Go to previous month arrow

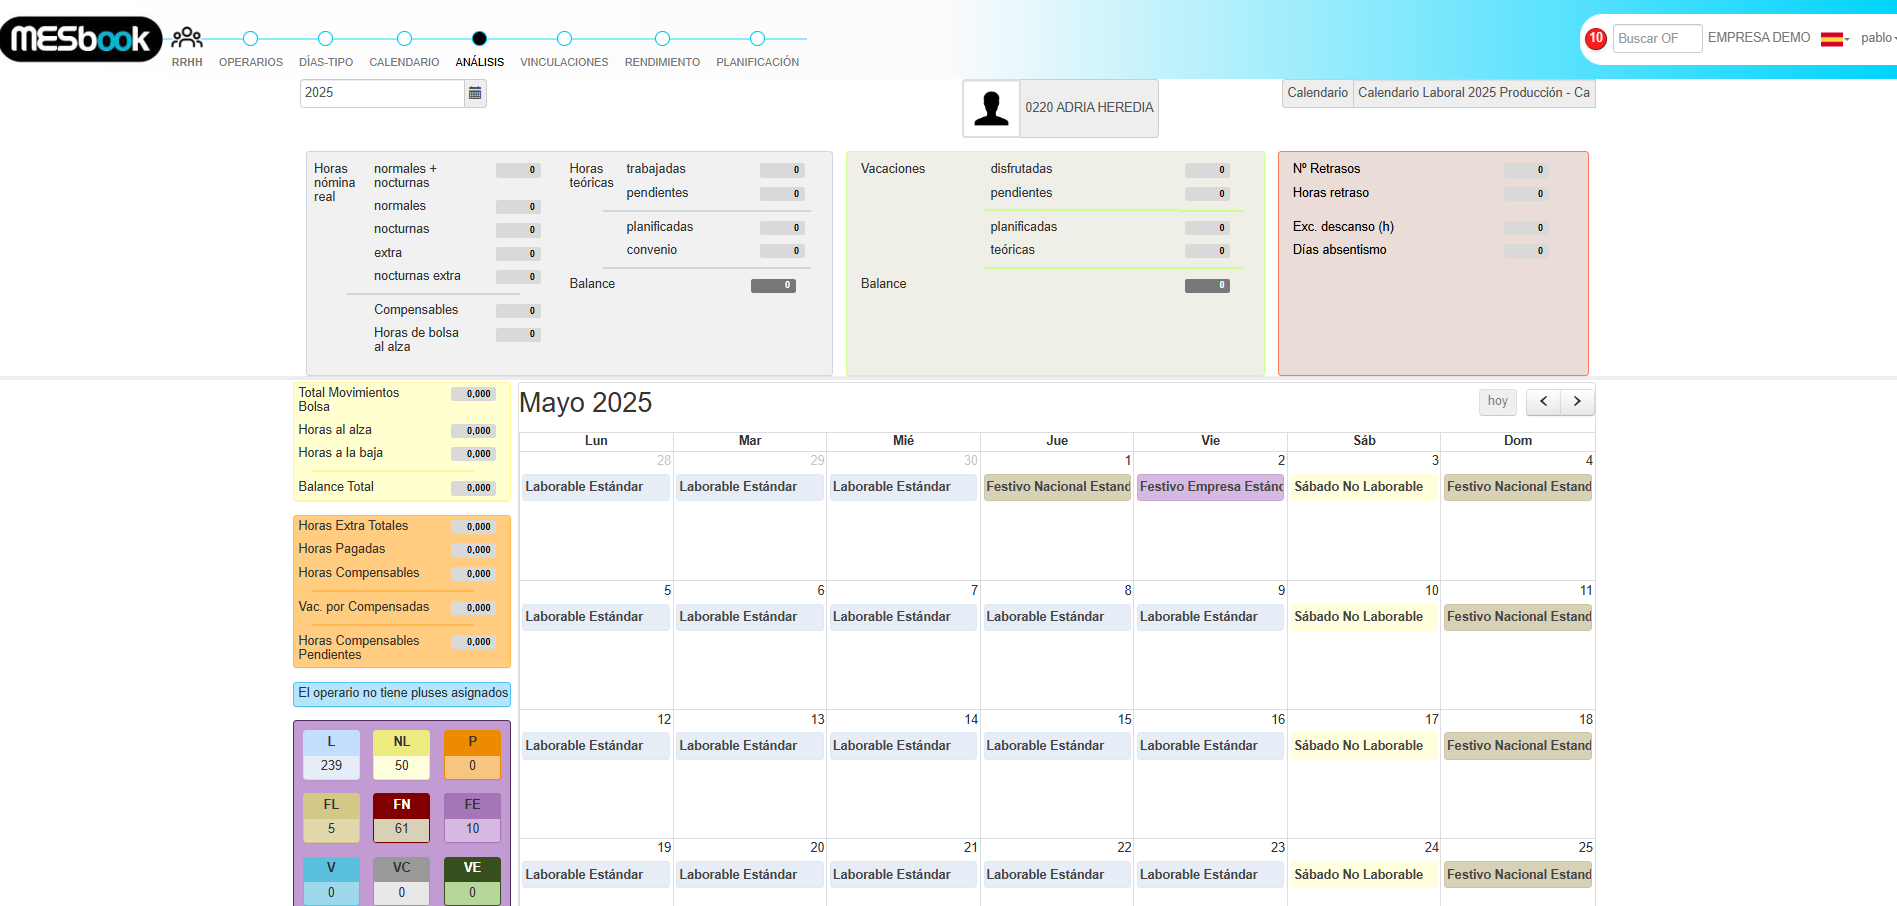tap(1543, 401)
